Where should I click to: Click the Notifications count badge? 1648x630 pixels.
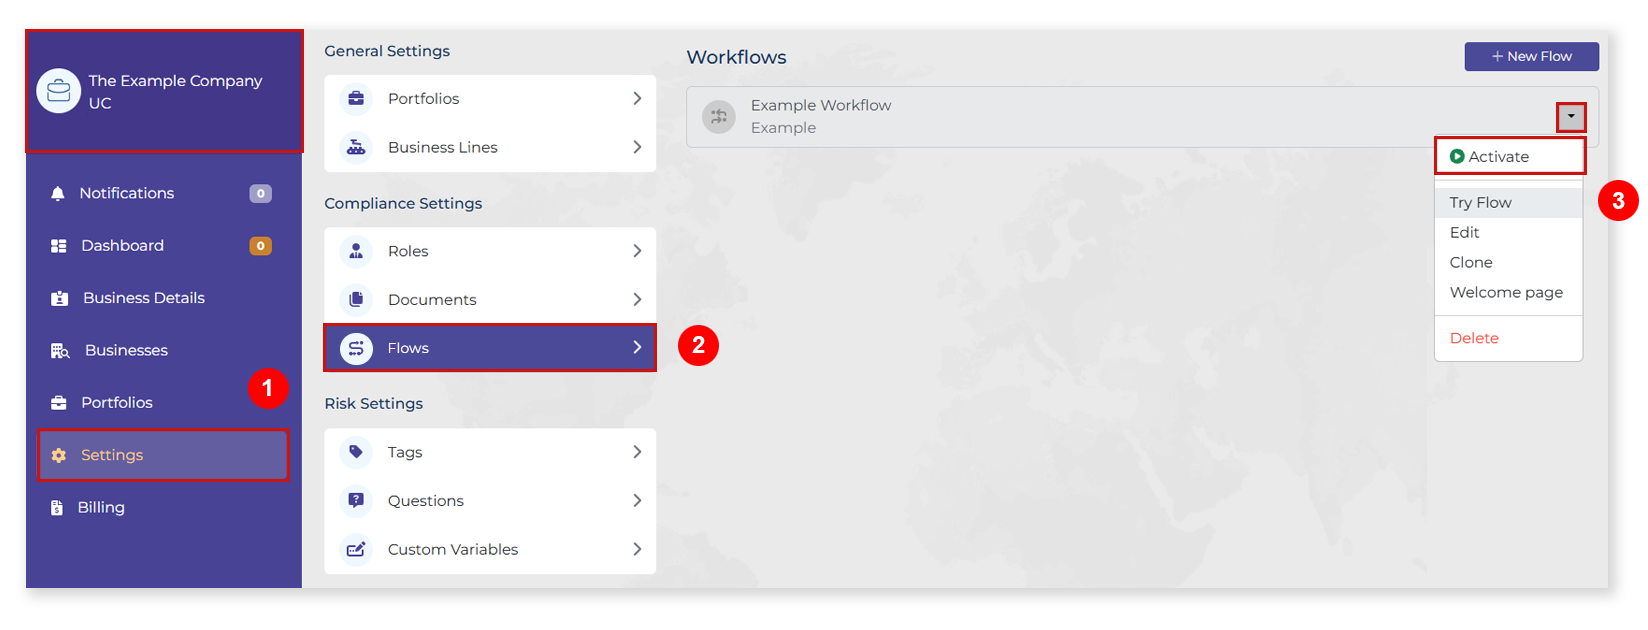click(260, 194)
